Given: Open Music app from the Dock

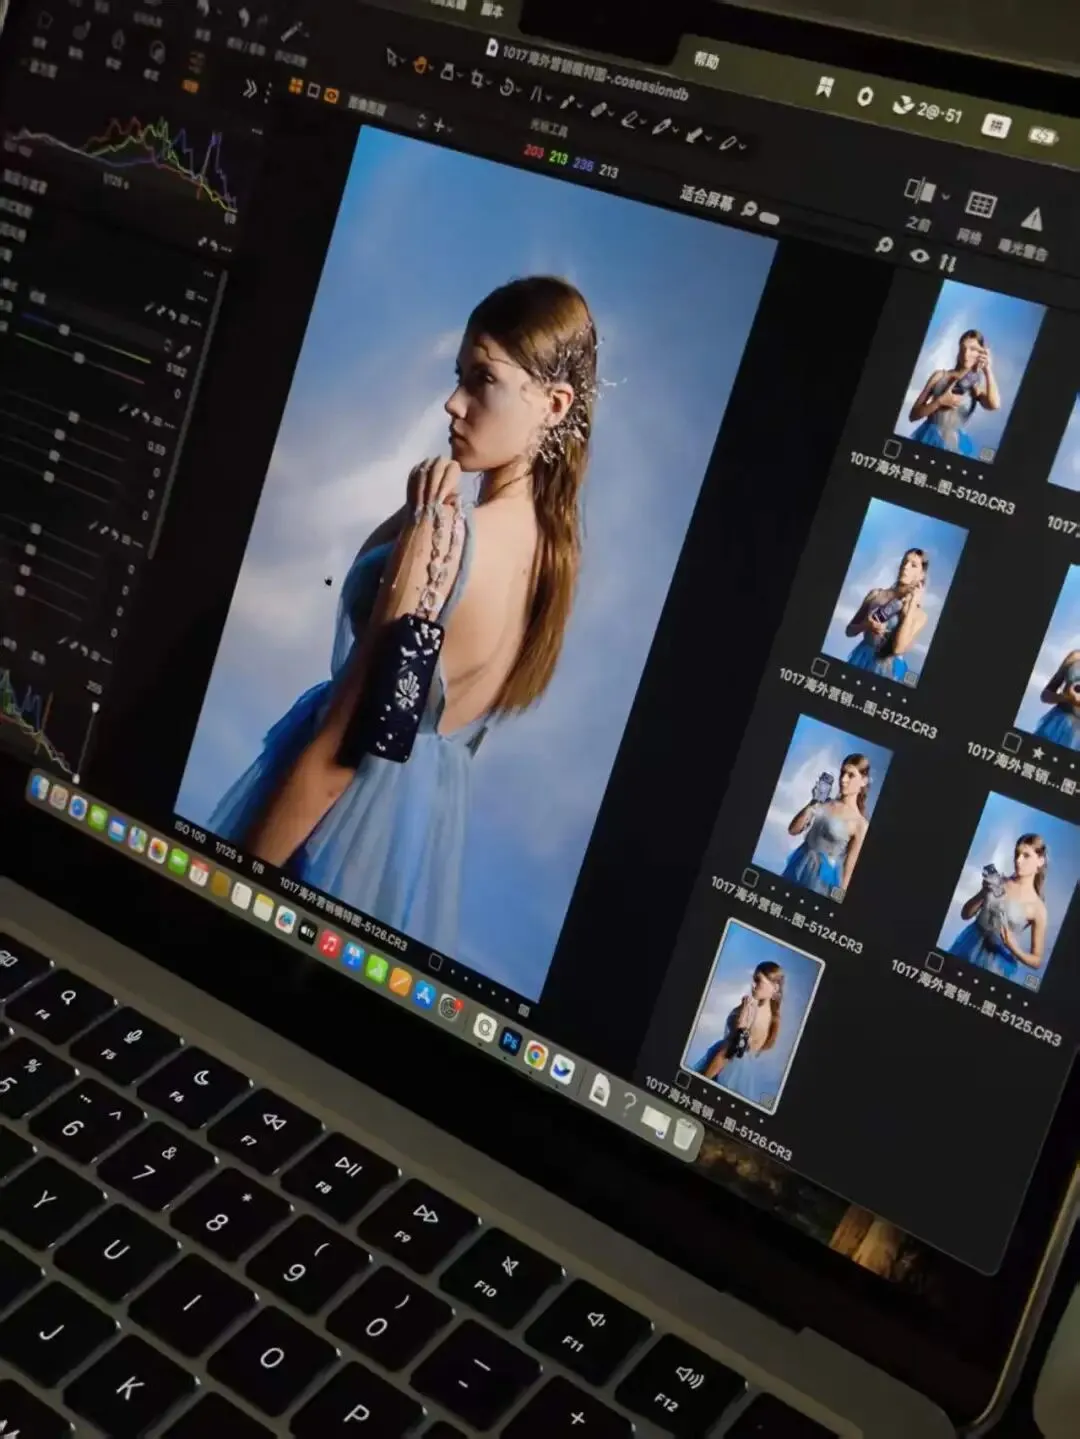Looking at the screenshot, I should click(x=330, y=944).
